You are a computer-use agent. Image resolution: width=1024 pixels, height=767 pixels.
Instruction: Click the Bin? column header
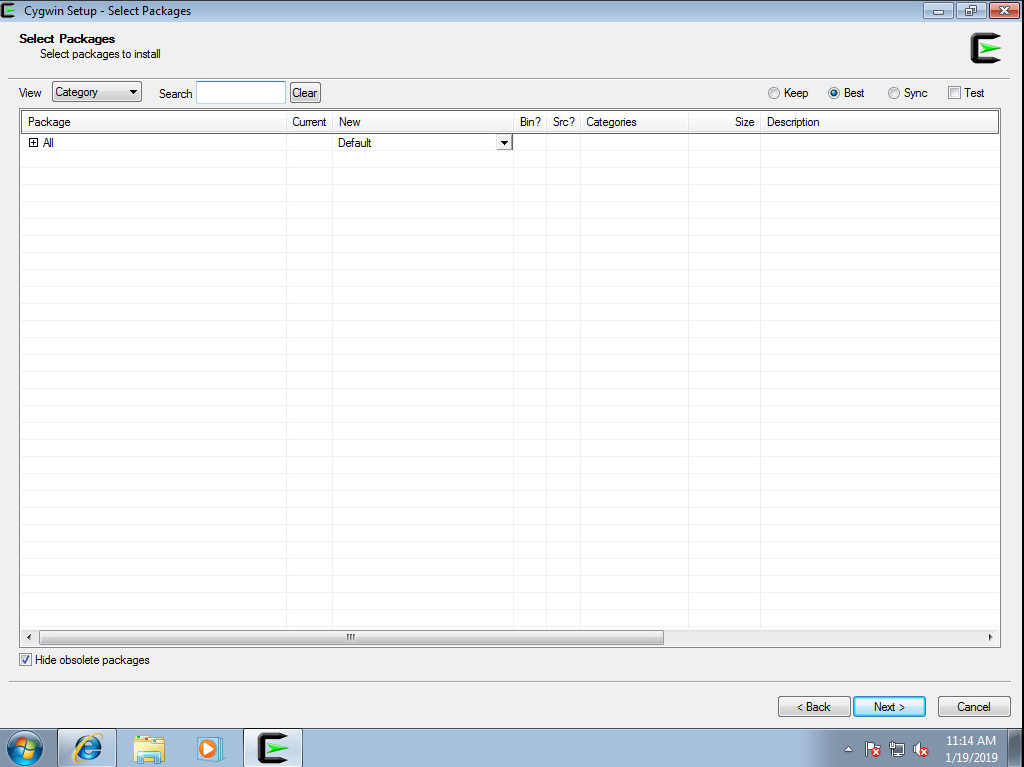[530, 122]
